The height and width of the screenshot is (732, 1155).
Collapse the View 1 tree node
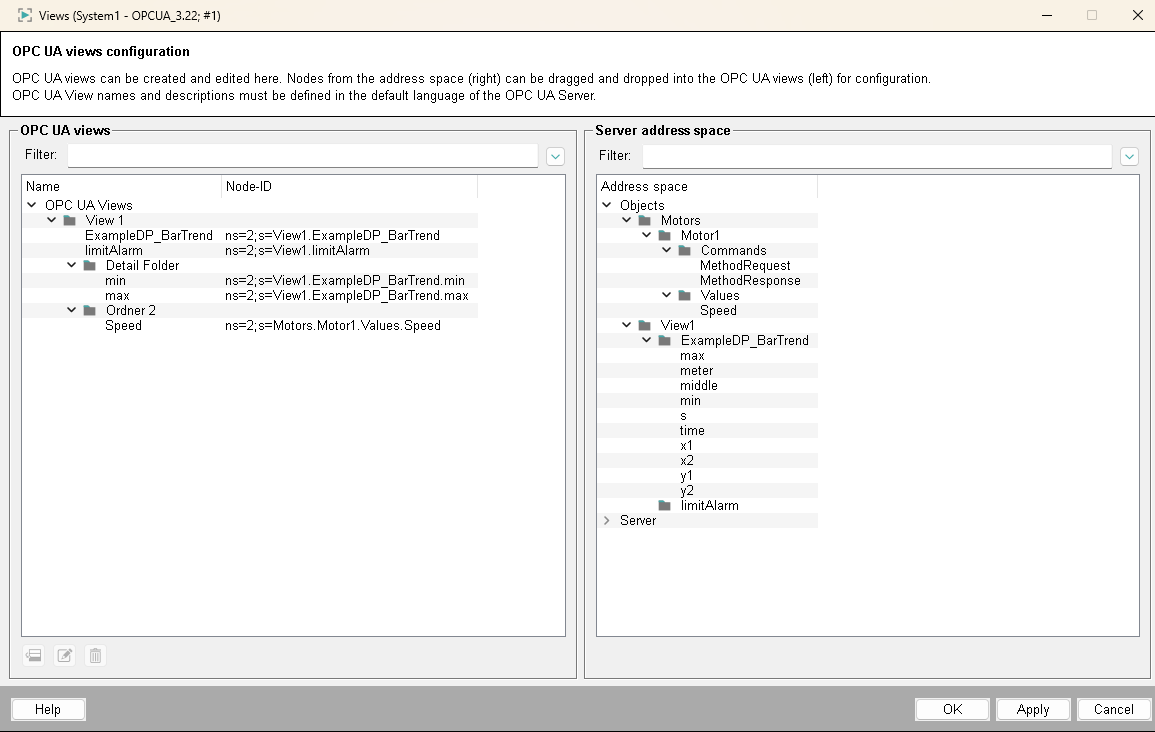point(51,220)
